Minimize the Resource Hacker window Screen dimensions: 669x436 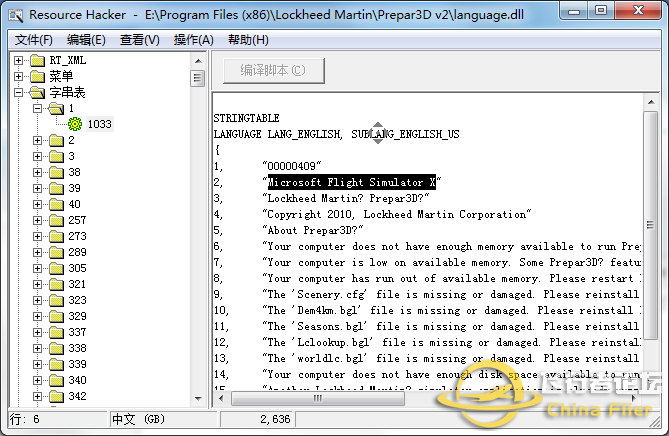(574, 11)
